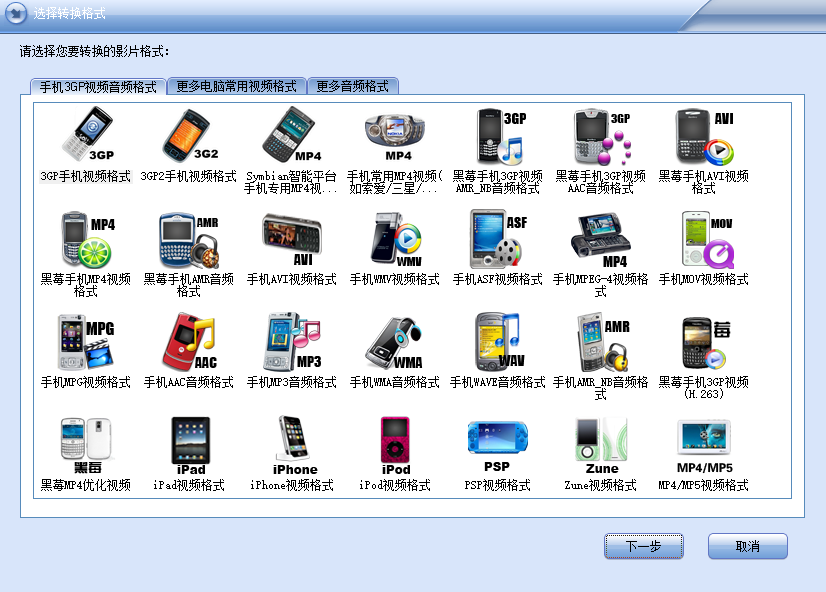
Task: Choose 手机MPEG-4视频格式 icon
Action: pos(600,239)
